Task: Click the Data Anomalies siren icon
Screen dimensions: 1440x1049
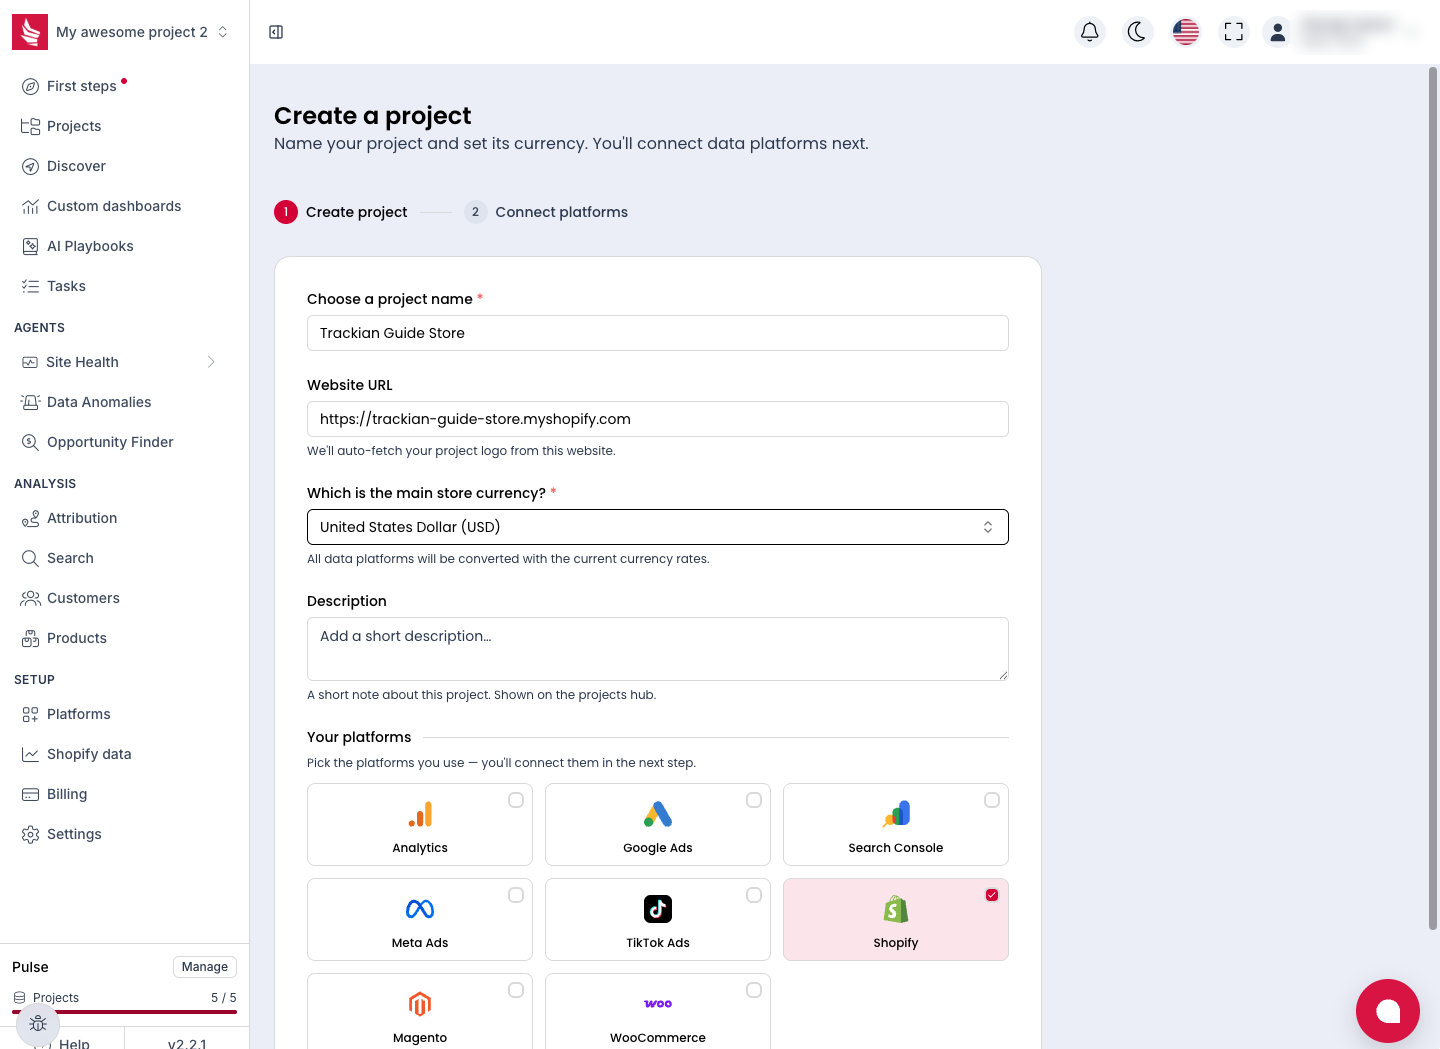Action: coord(30,402)
